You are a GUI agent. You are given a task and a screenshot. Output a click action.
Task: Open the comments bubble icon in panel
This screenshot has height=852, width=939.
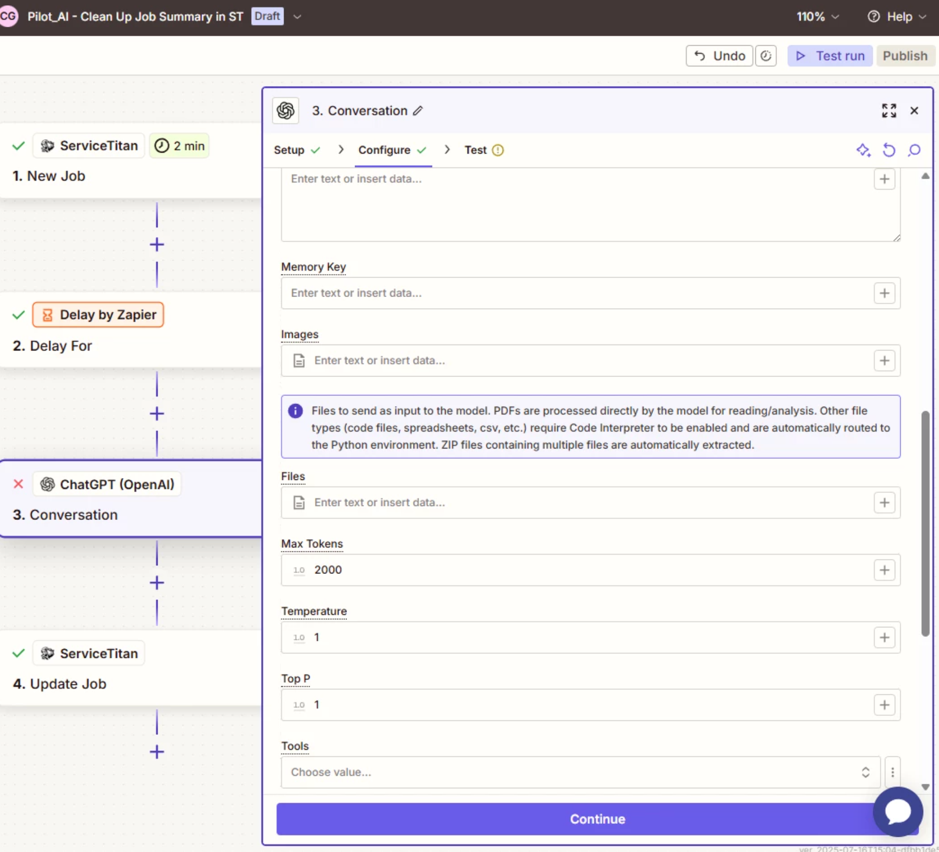[914, 150]
